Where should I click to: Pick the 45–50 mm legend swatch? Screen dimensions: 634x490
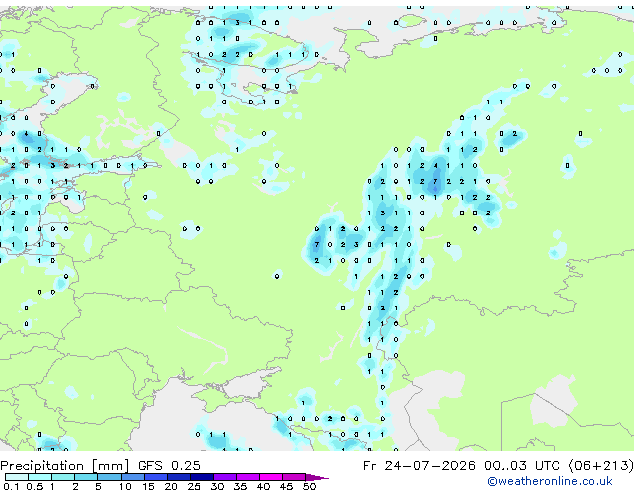pos(294,477)
